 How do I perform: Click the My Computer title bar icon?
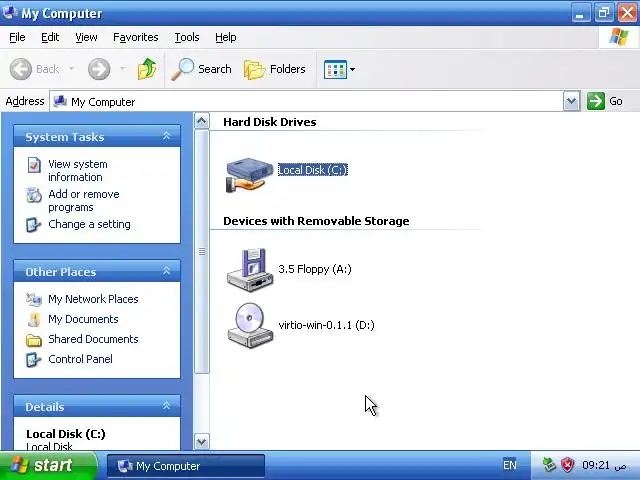pyautogui.click(x=10, y=13)
